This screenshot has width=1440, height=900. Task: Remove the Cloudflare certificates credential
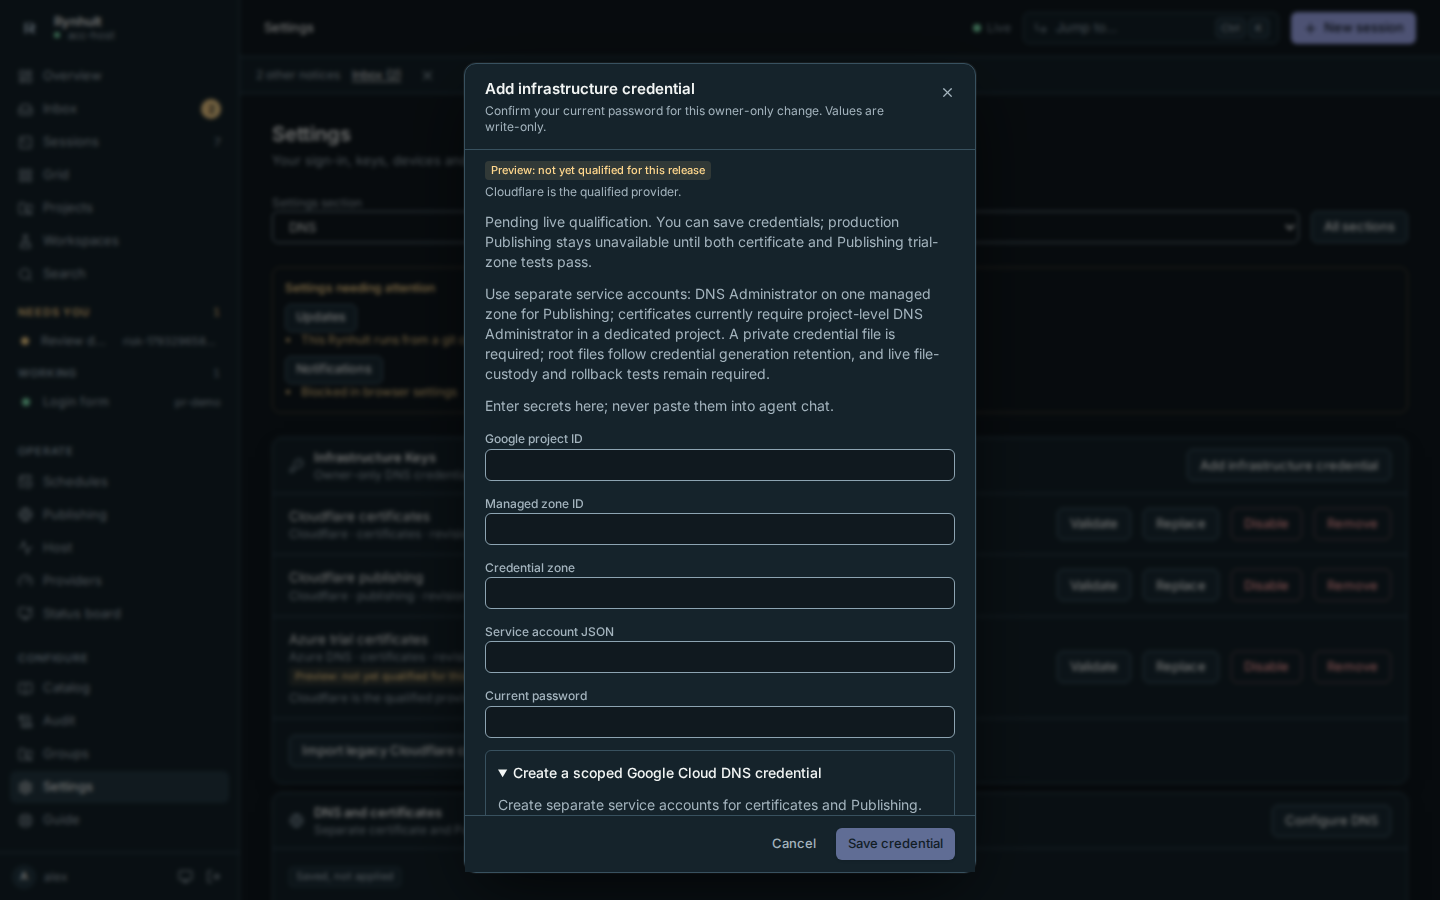(1352, 524)
